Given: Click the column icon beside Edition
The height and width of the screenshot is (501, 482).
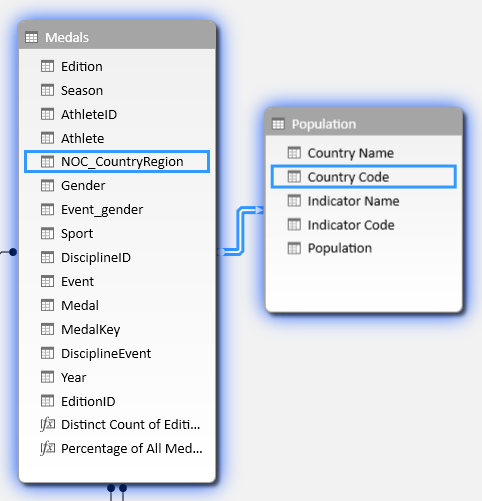Looking at the screenshot, I should click(x=47, y=66).
